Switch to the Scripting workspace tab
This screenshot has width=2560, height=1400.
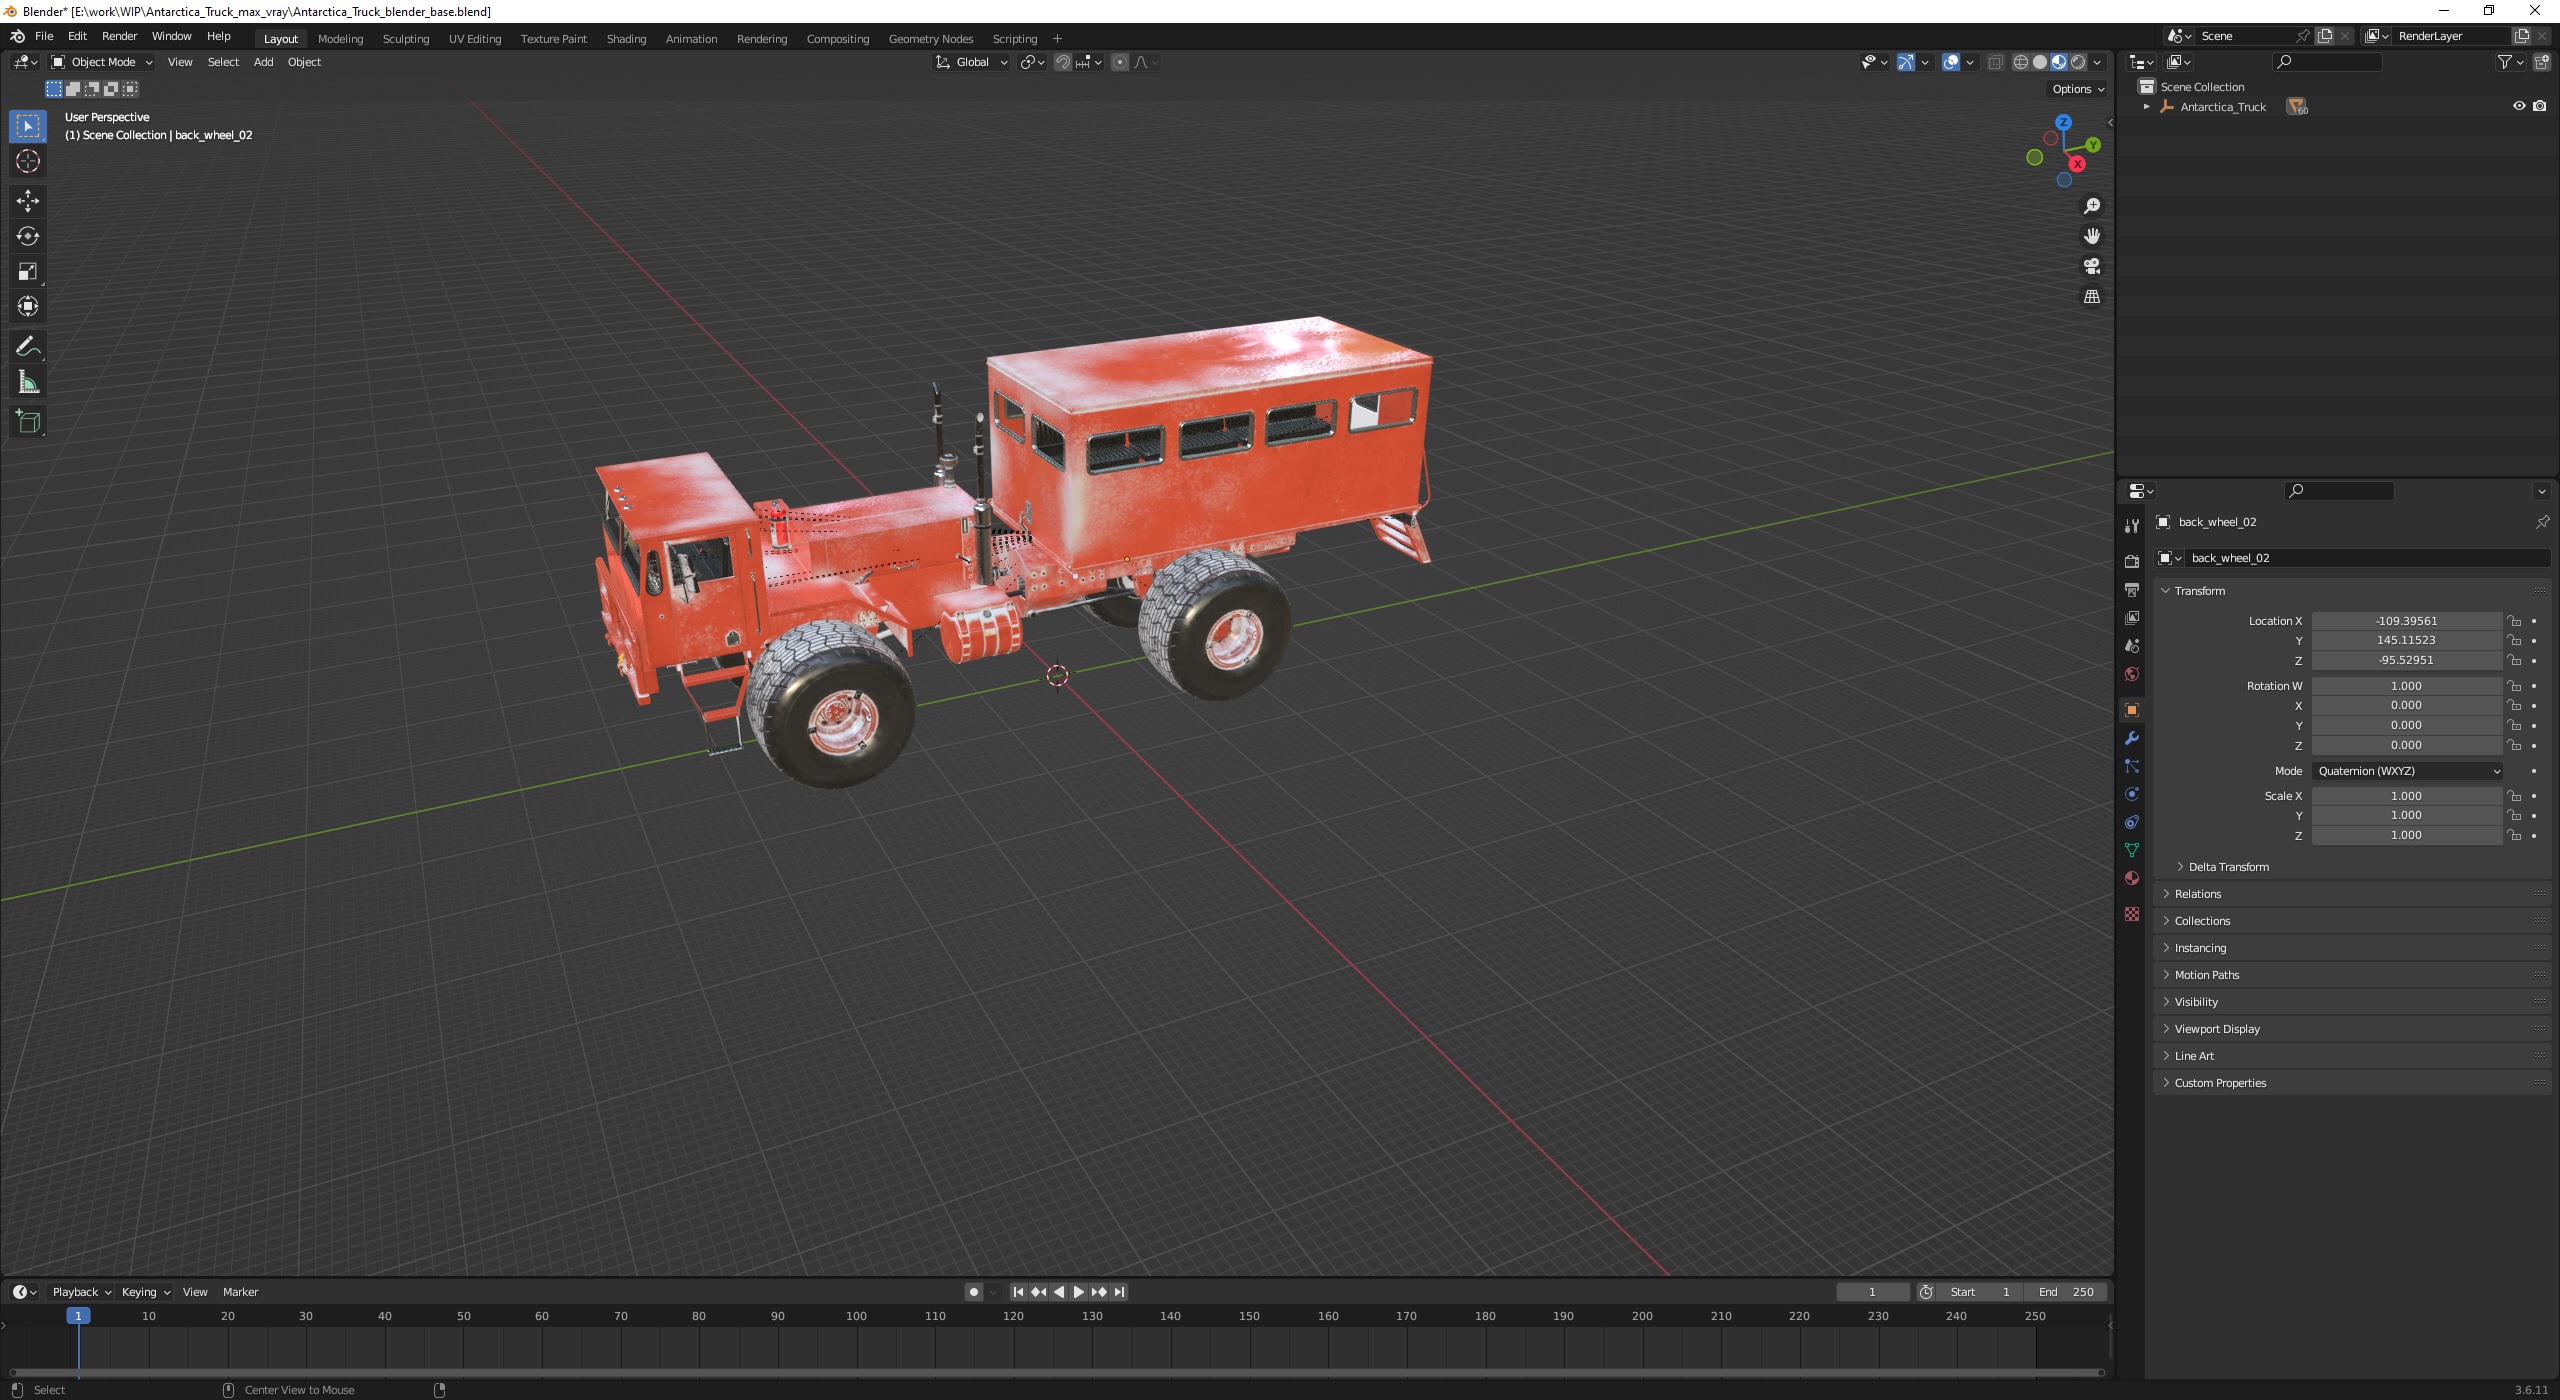coord(1014,39)
